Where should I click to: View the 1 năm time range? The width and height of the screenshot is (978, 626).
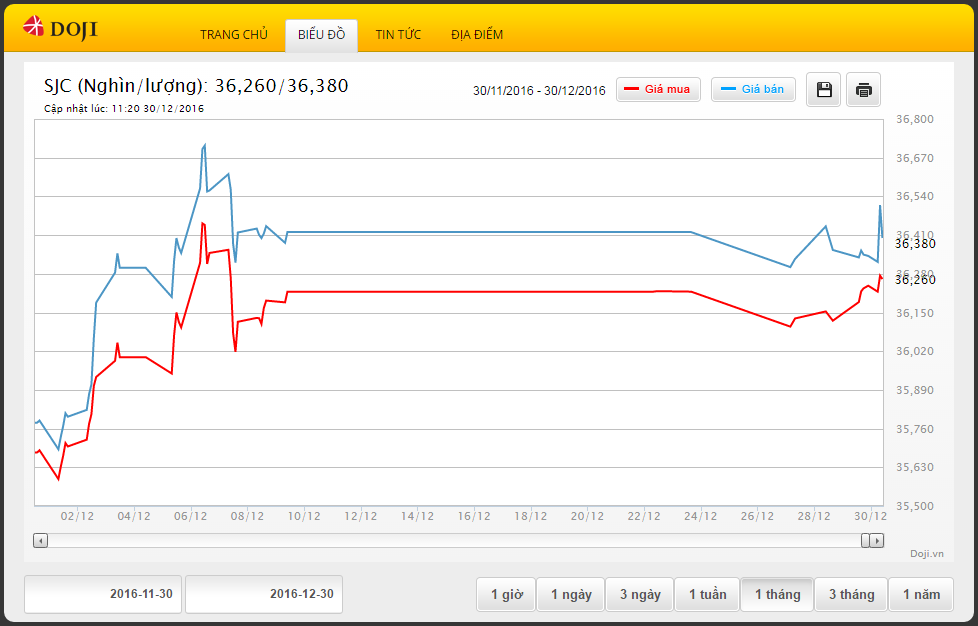click(921, 594)
